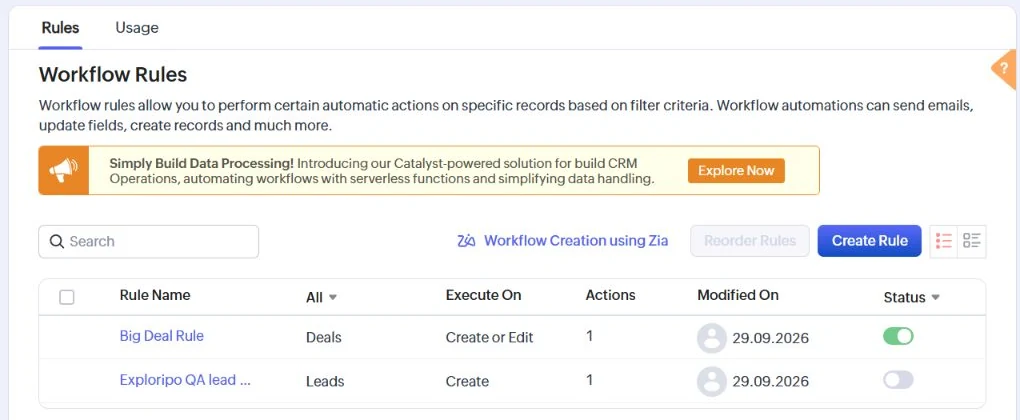Open the Status filter dropdown
This screenshot has height=420, width=1020.
pyautogui.click(x=911, y=297)
